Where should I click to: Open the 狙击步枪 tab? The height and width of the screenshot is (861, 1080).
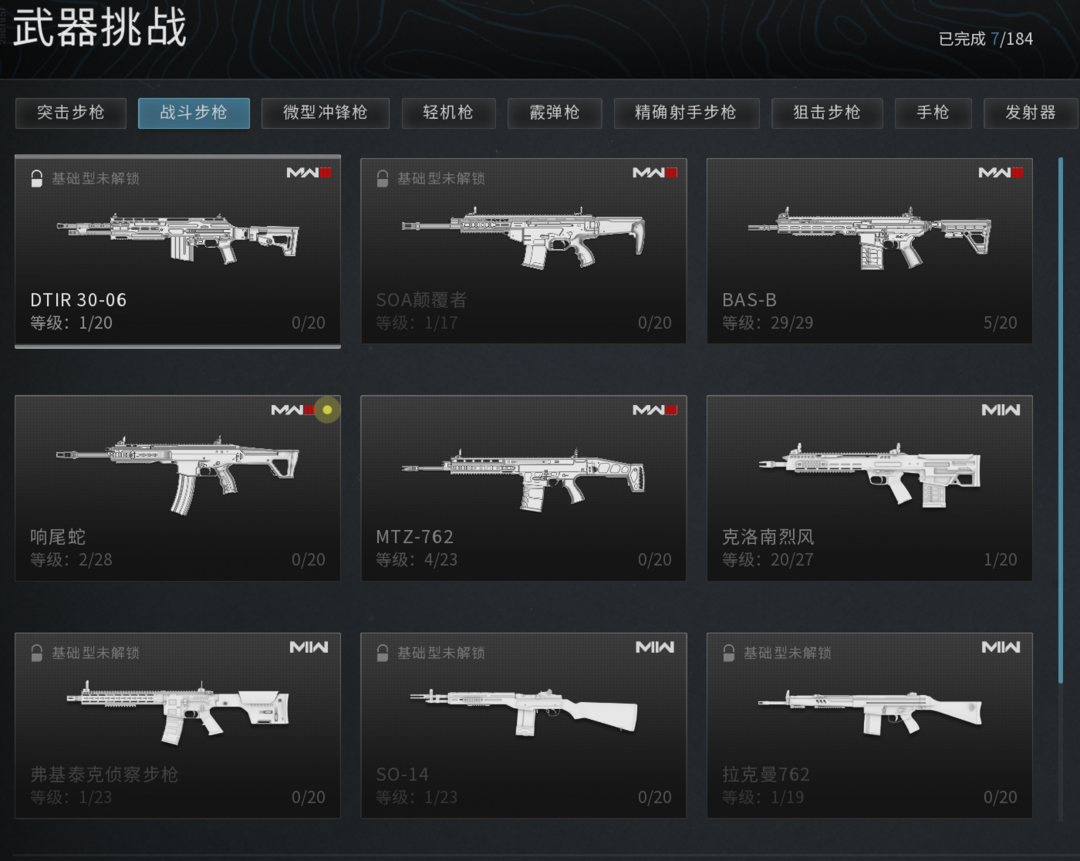pos(827,113)
